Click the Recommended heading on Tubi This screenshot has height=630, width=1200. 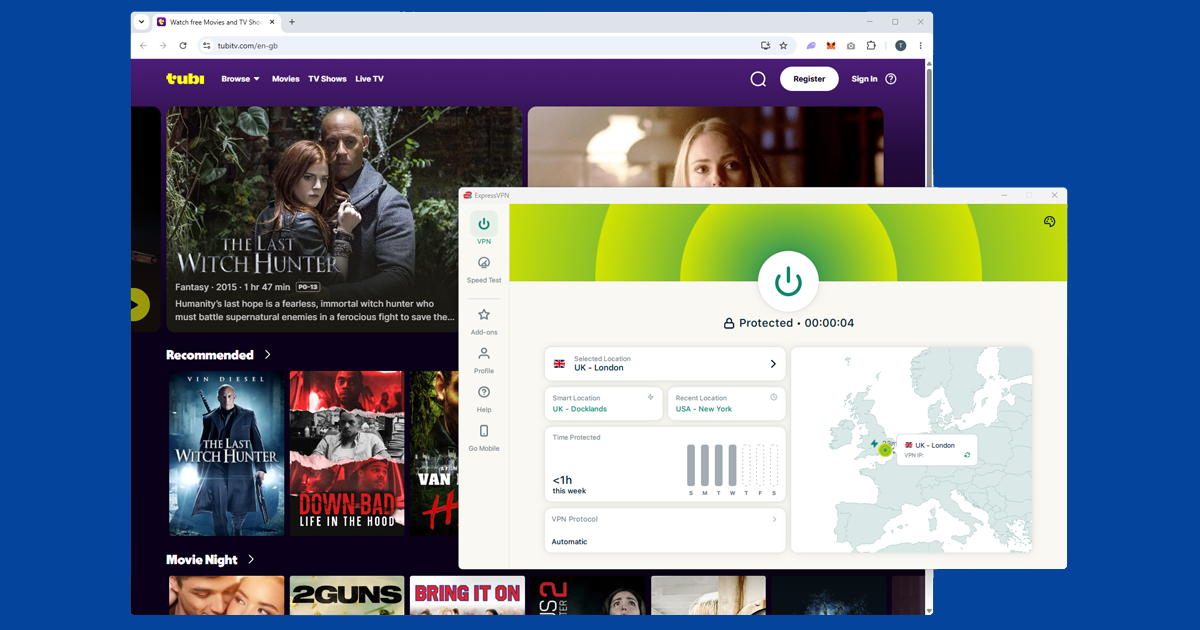tap(210, 355)
